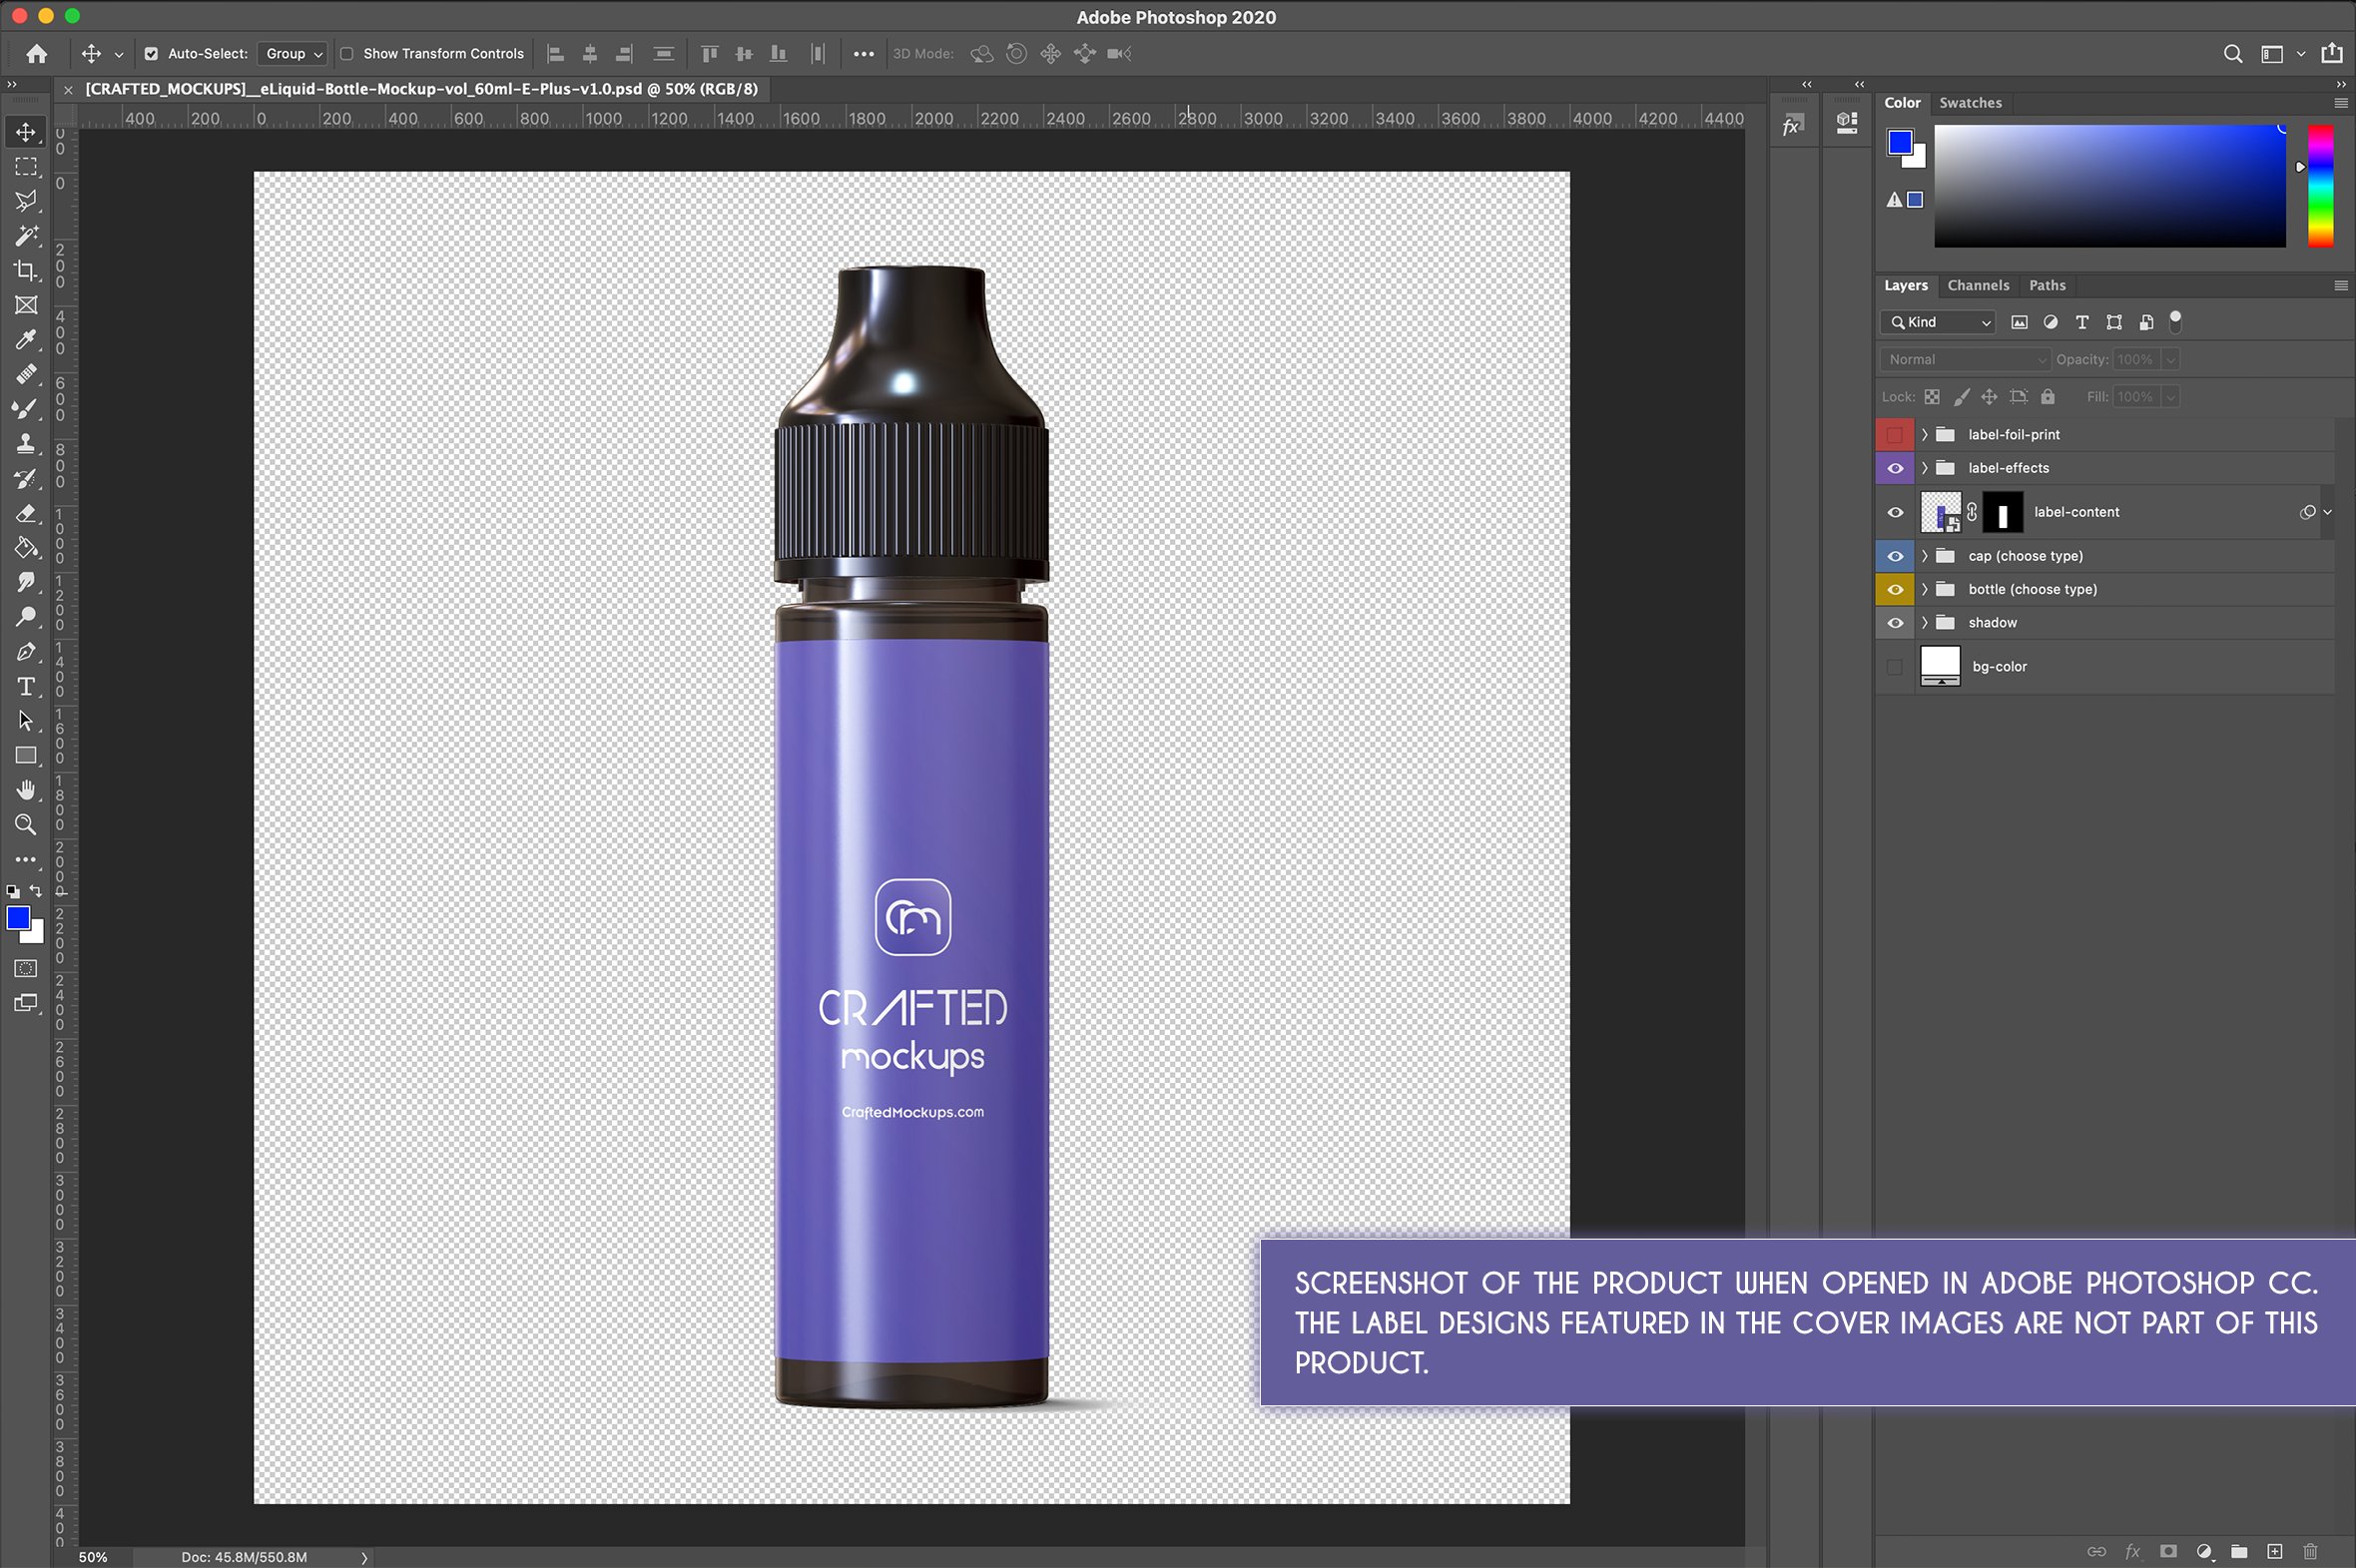Toggle Quick Mask mode
Viewport: 2356px width, 1568px height.
tap(26, 968)
